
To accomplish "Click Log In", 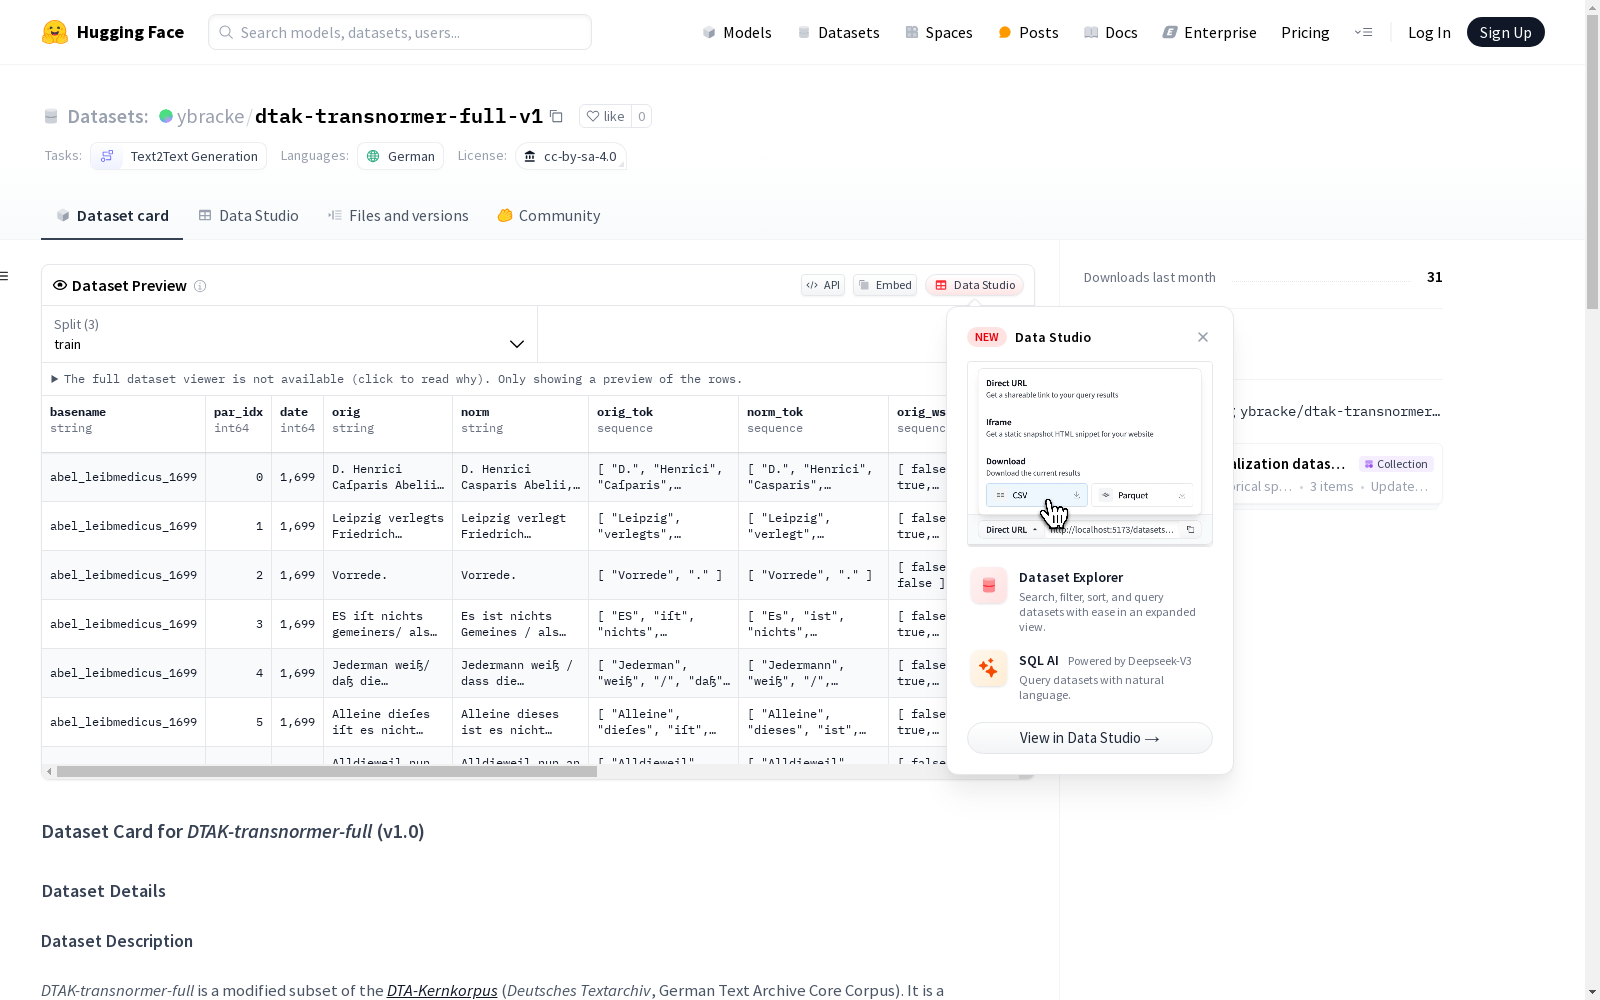I will coord(1429,32).
